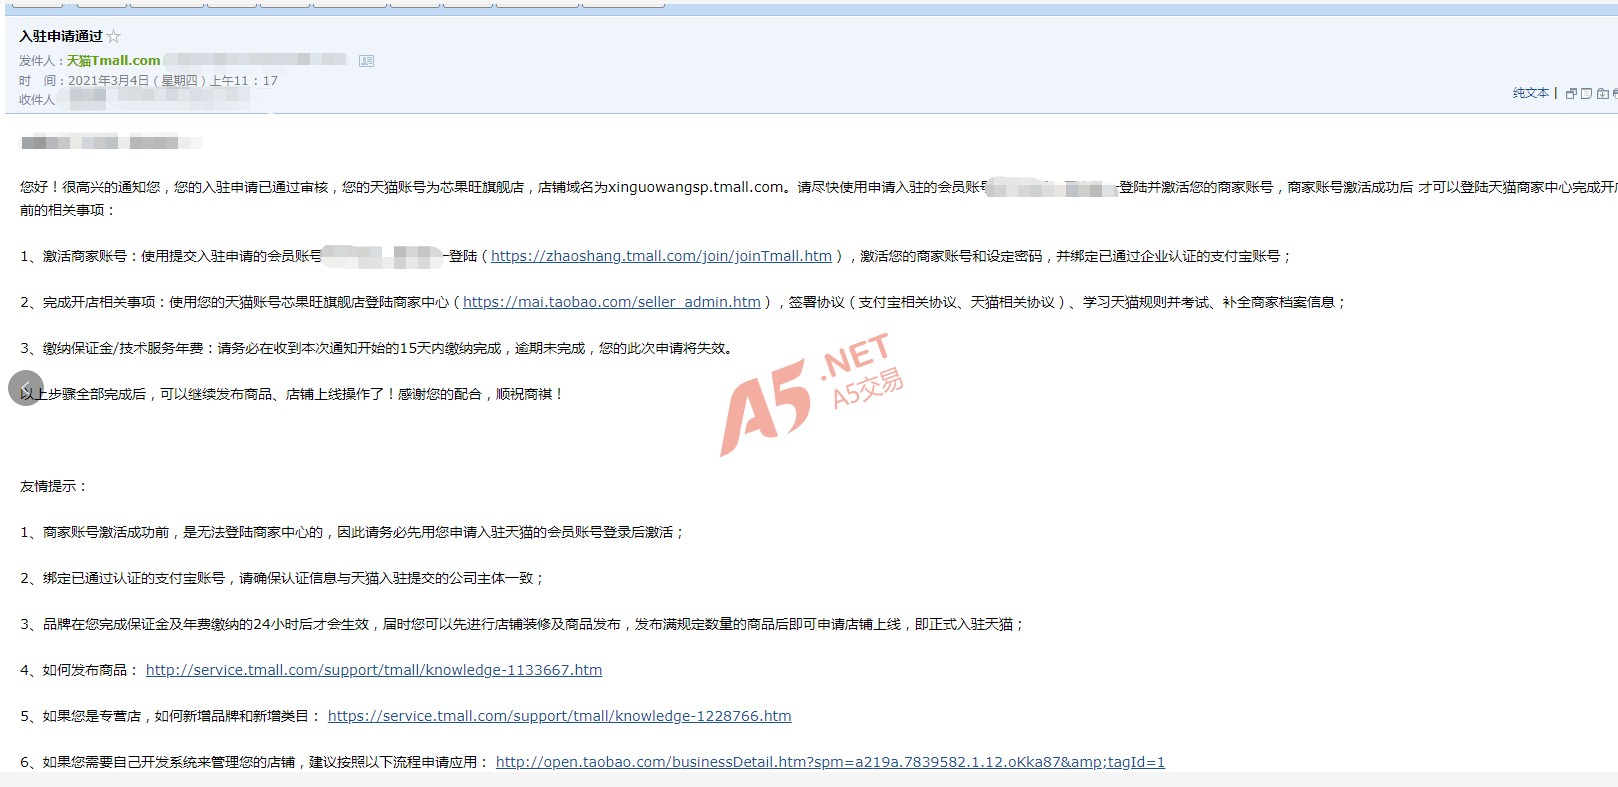Click the line starting 以上步骤全部完成后

point(292,394)
